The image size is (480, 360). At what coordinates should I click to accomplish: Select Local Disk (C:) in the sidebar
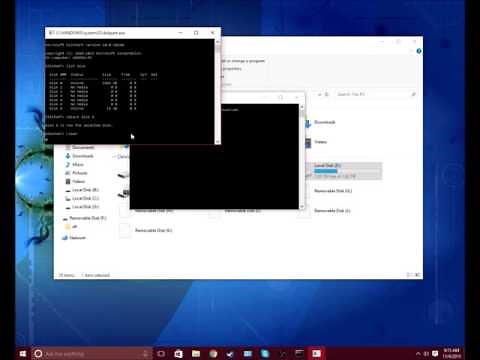pos(82,198)
